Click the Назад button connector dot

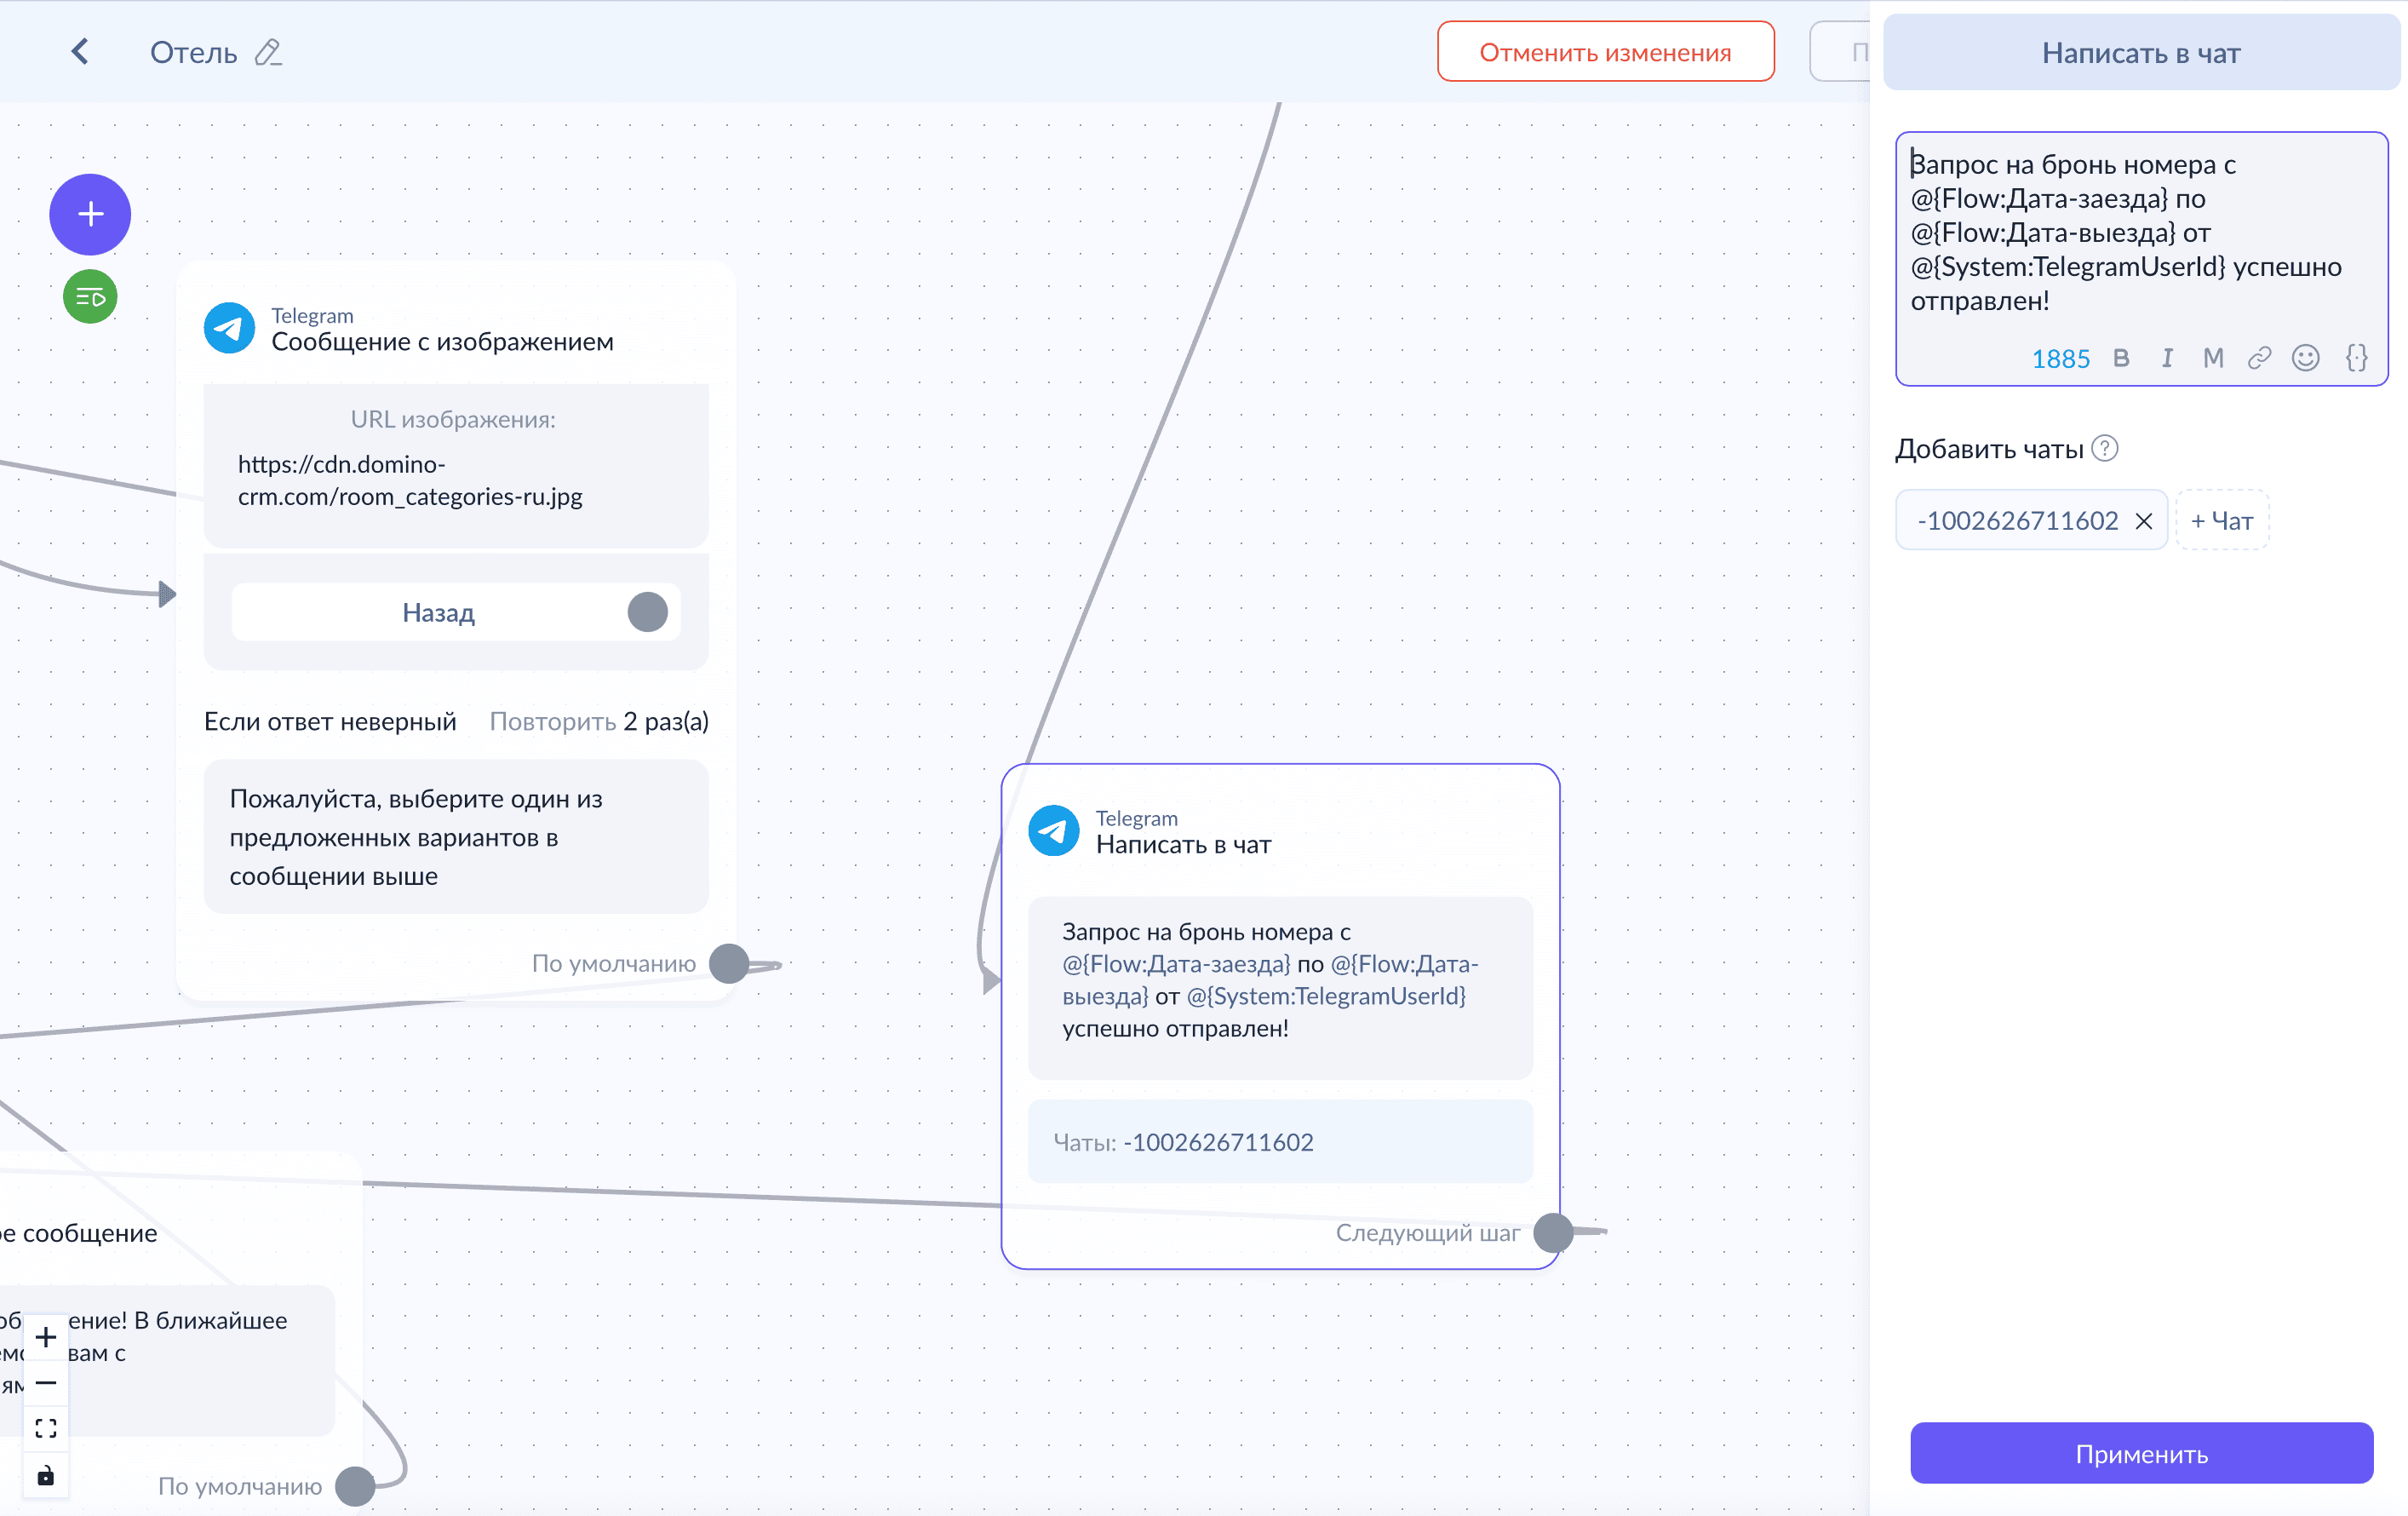pos(648,612)
